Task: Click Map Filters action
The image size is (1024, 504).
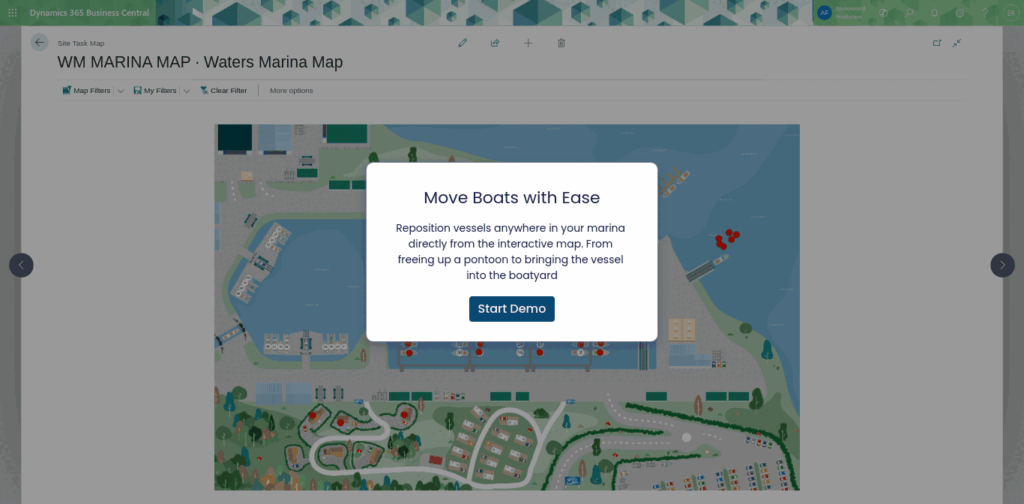Action: 86,91
